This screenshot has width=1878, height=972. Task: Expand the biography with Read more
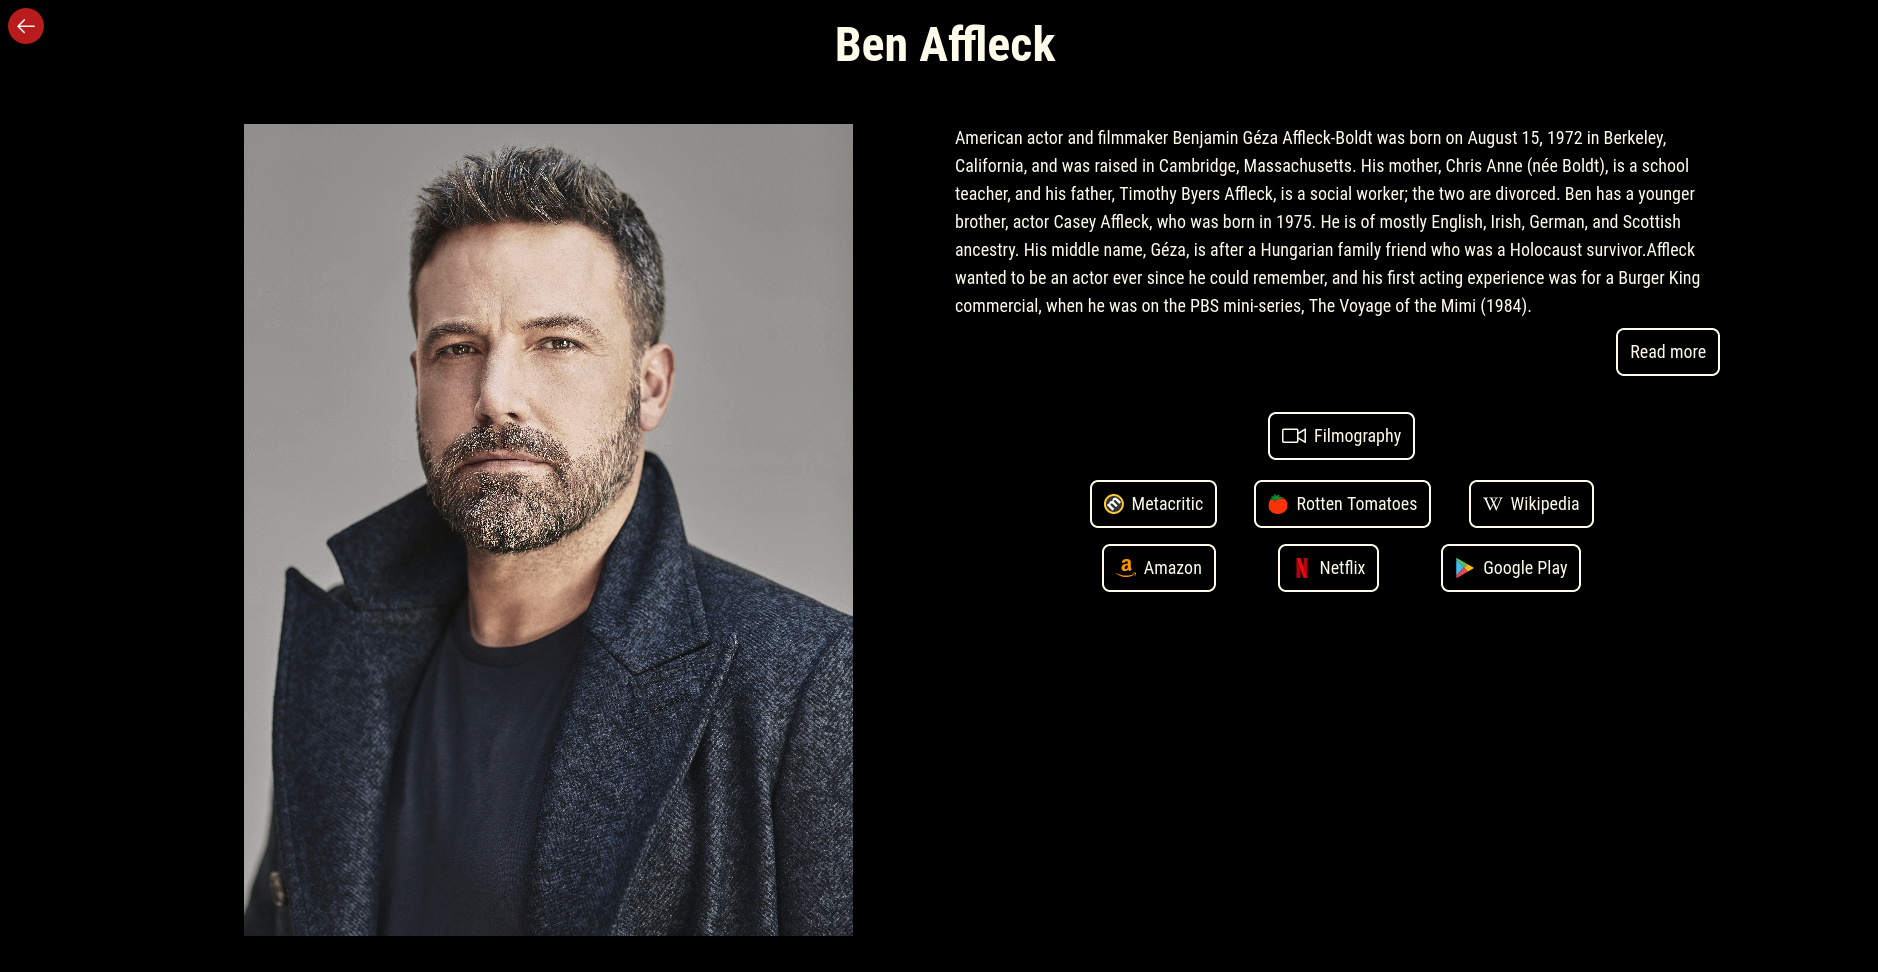click(x=1668, y=352)
